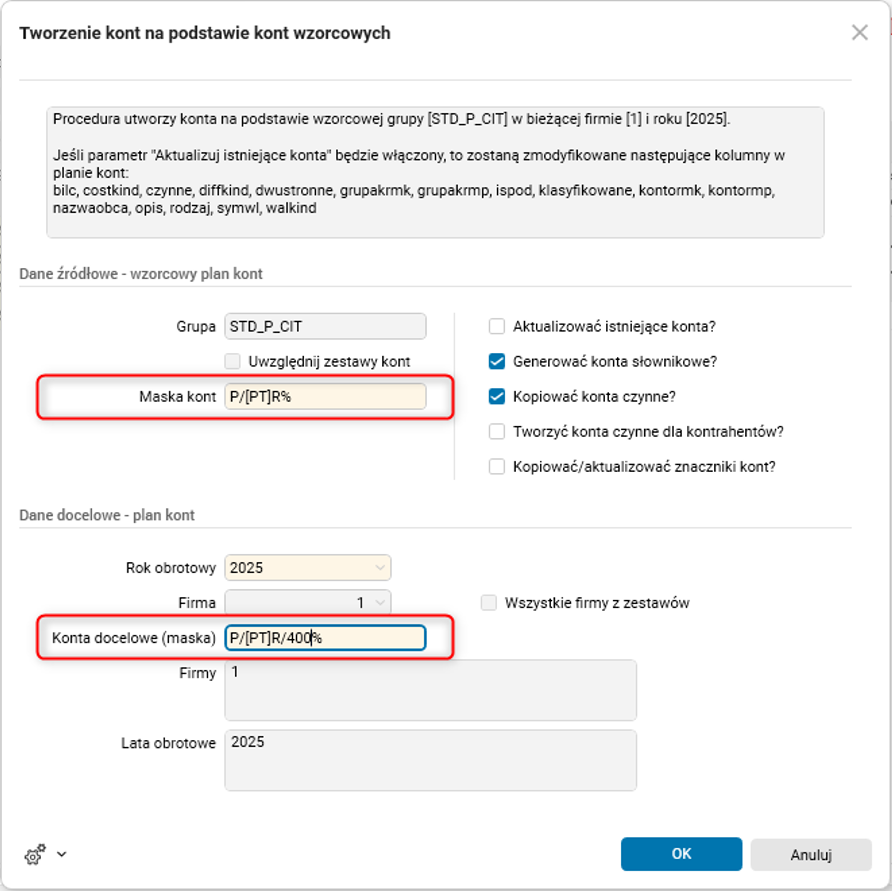Click the 'Firmy' list box

[430, 690]
